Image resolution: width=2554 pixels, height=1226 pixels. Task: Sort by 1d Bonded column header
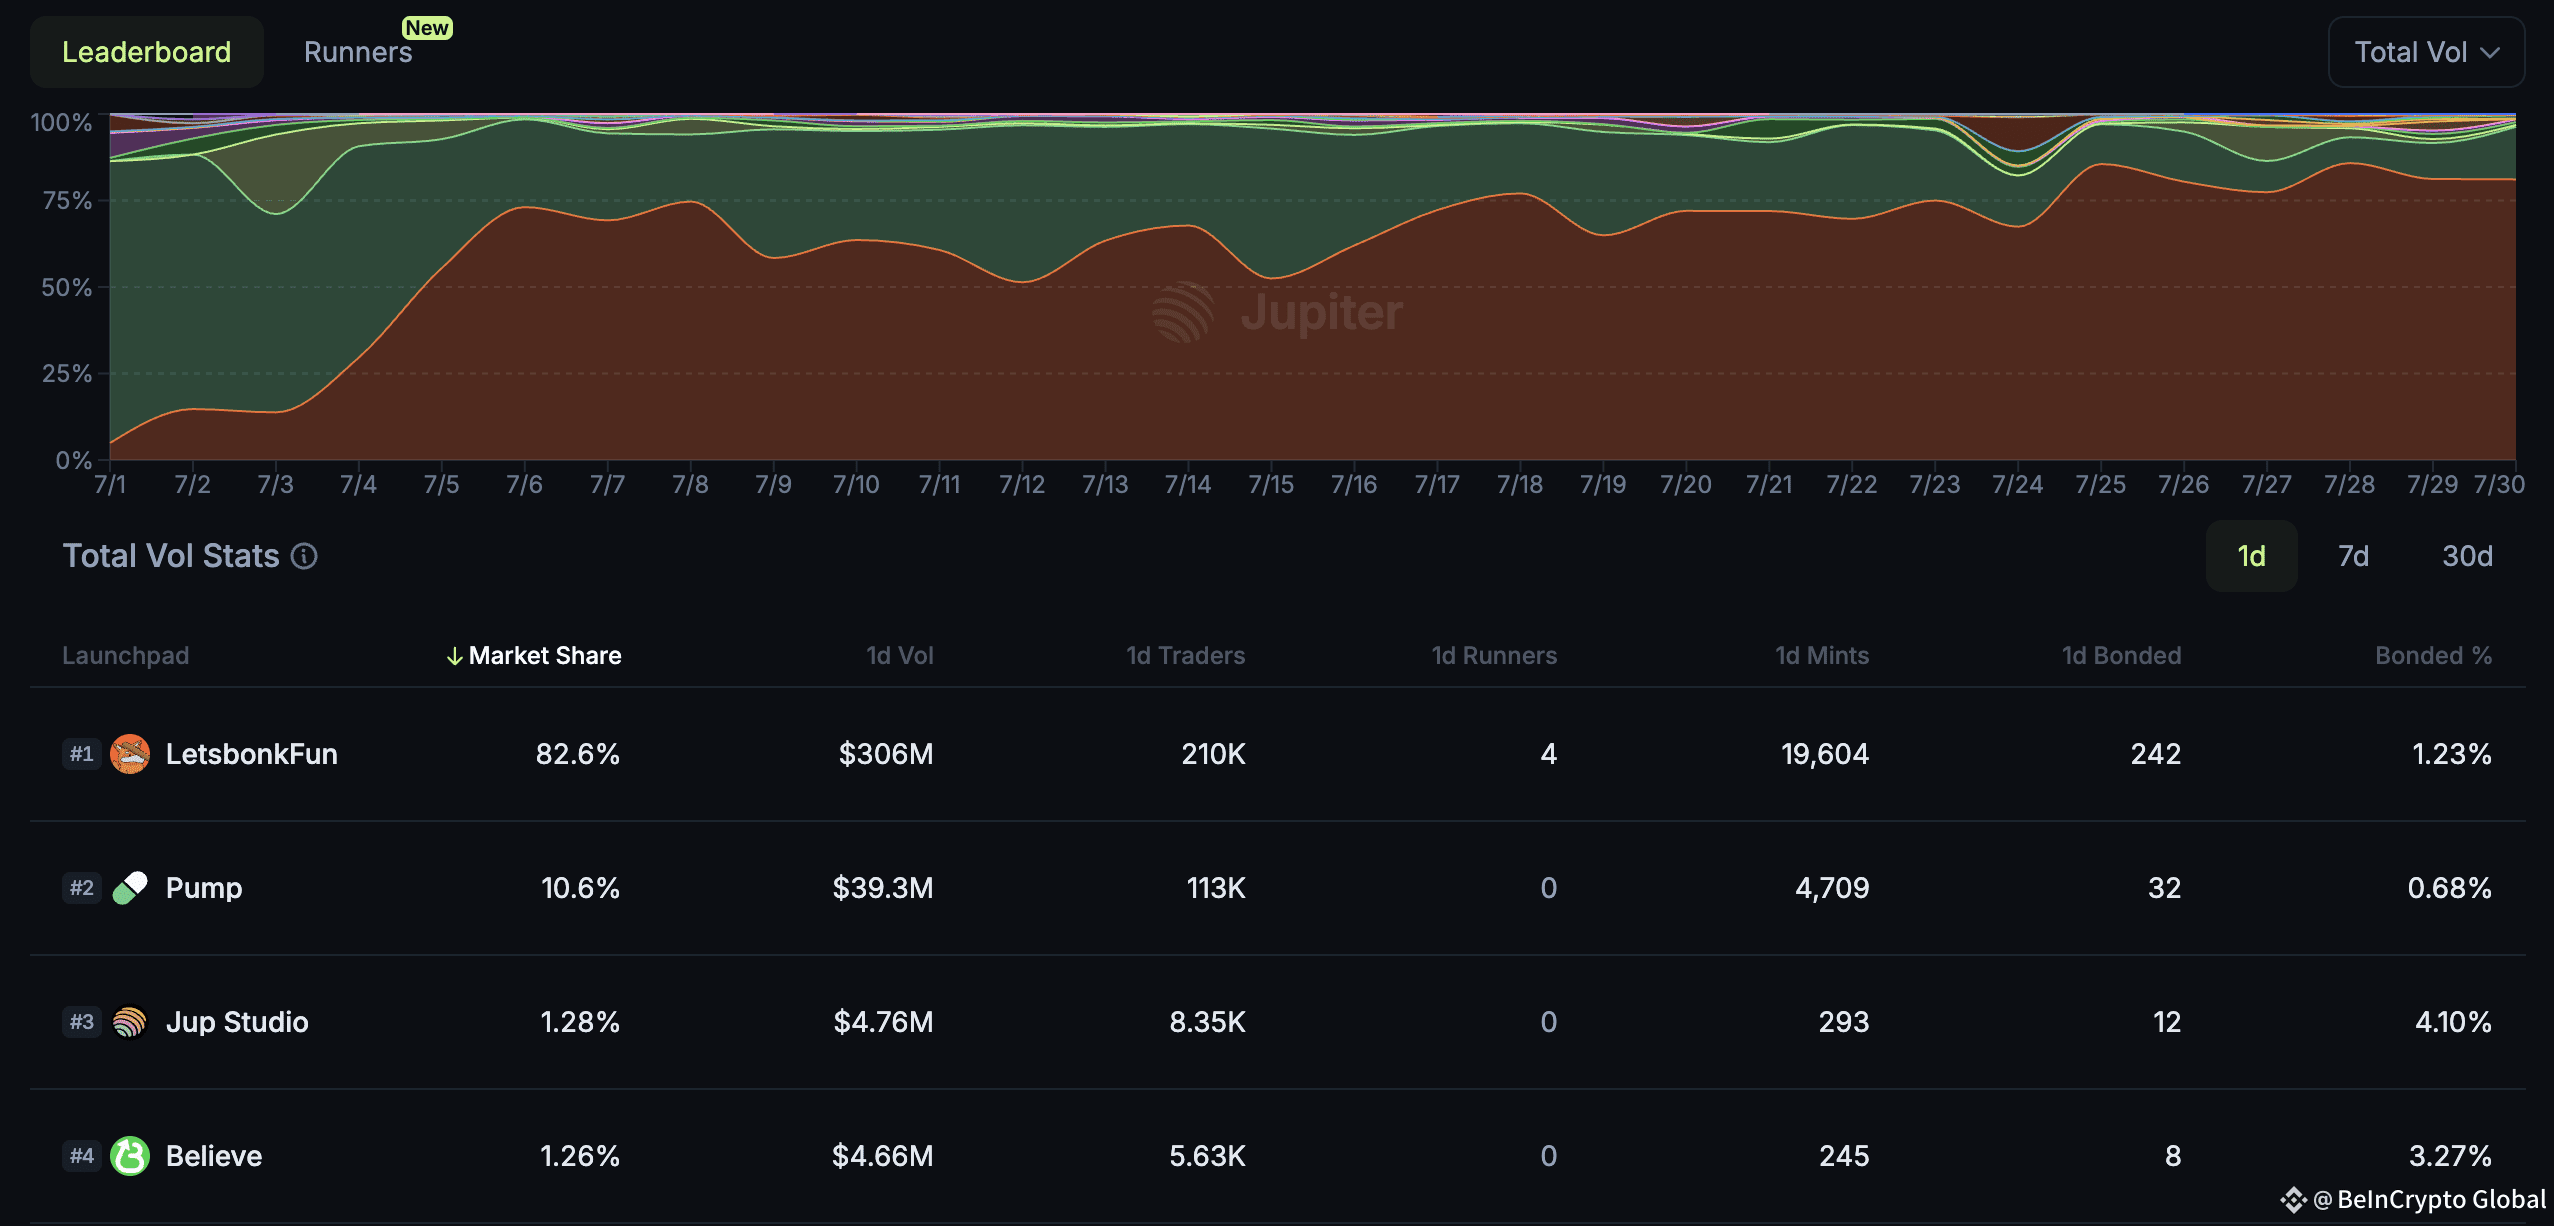pos(2121,656)
